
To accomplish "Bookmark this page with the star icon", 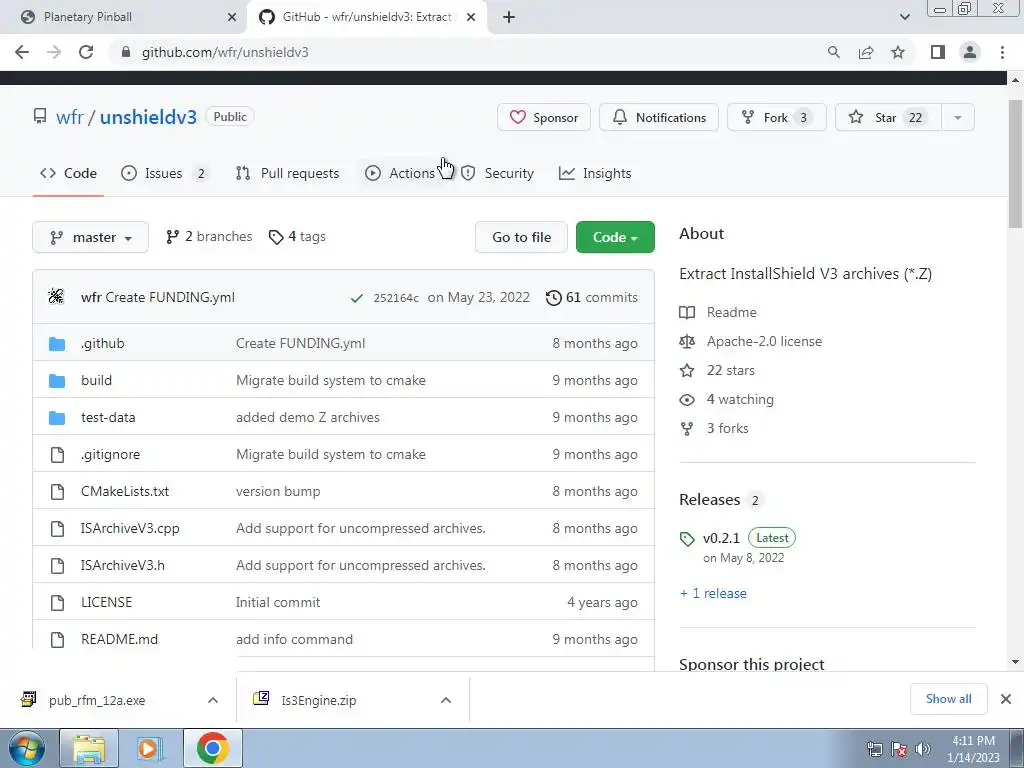I will coord(898,52).
